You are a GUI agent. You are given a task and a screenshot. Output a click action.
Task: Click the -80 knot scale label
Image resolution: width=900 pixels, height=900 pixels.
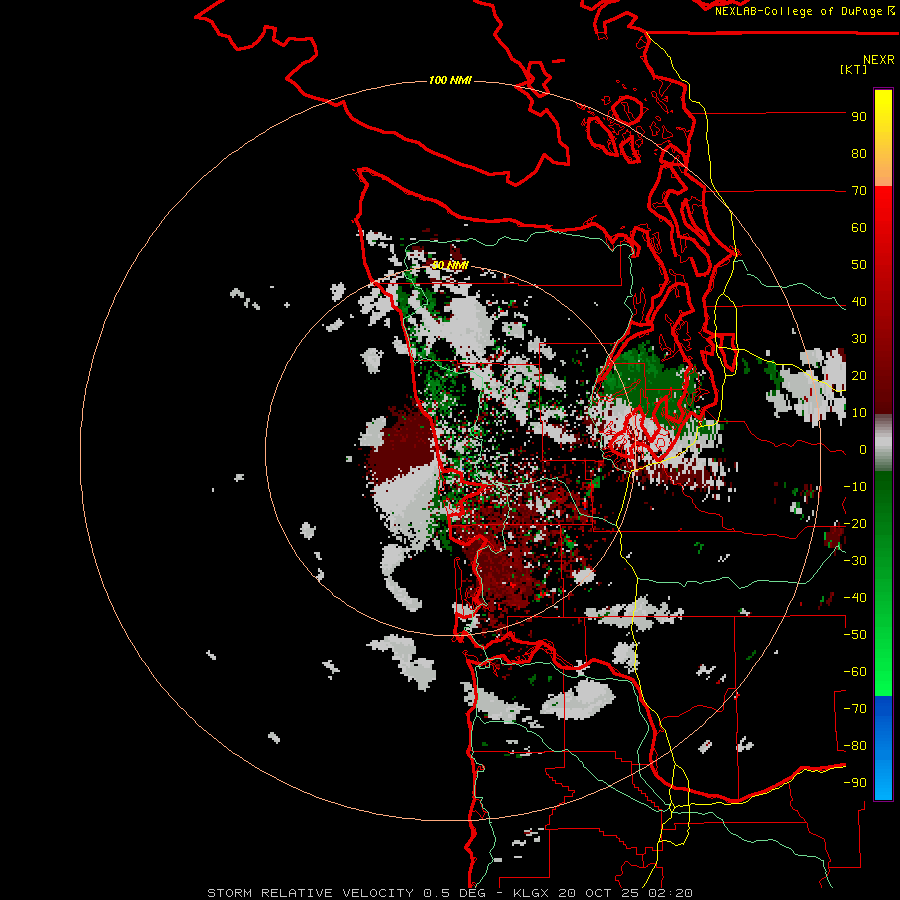coord(855,746)
